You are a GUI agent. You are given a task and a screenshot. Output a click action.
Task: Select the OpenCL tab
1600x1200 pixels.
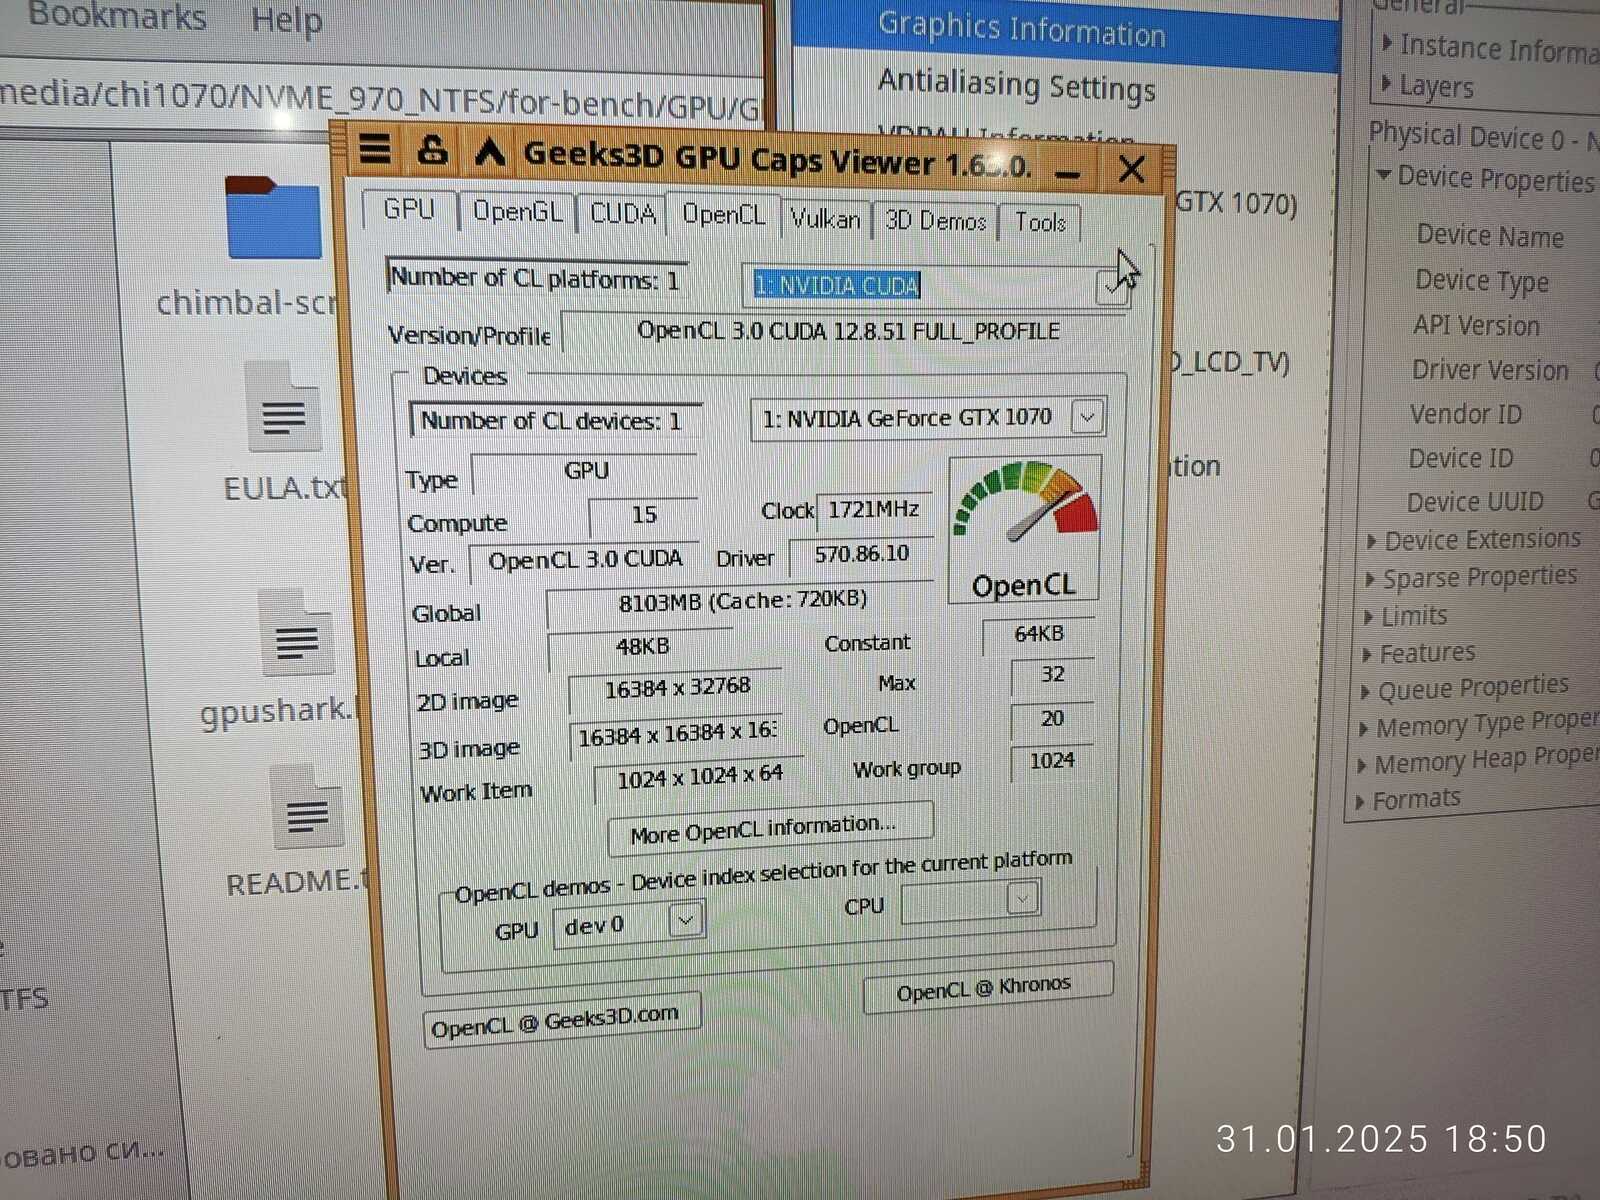tap(723, 215)
